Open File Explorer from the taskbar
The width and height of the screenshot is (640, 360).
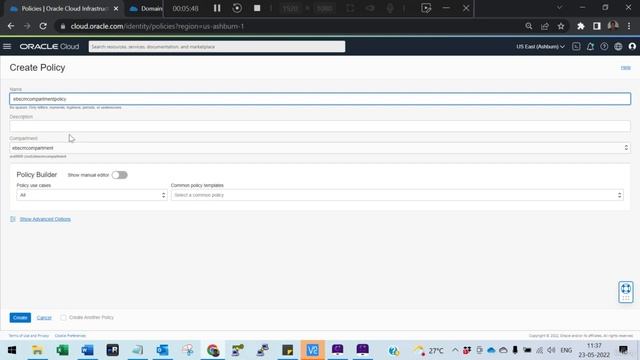pos(37,350)
